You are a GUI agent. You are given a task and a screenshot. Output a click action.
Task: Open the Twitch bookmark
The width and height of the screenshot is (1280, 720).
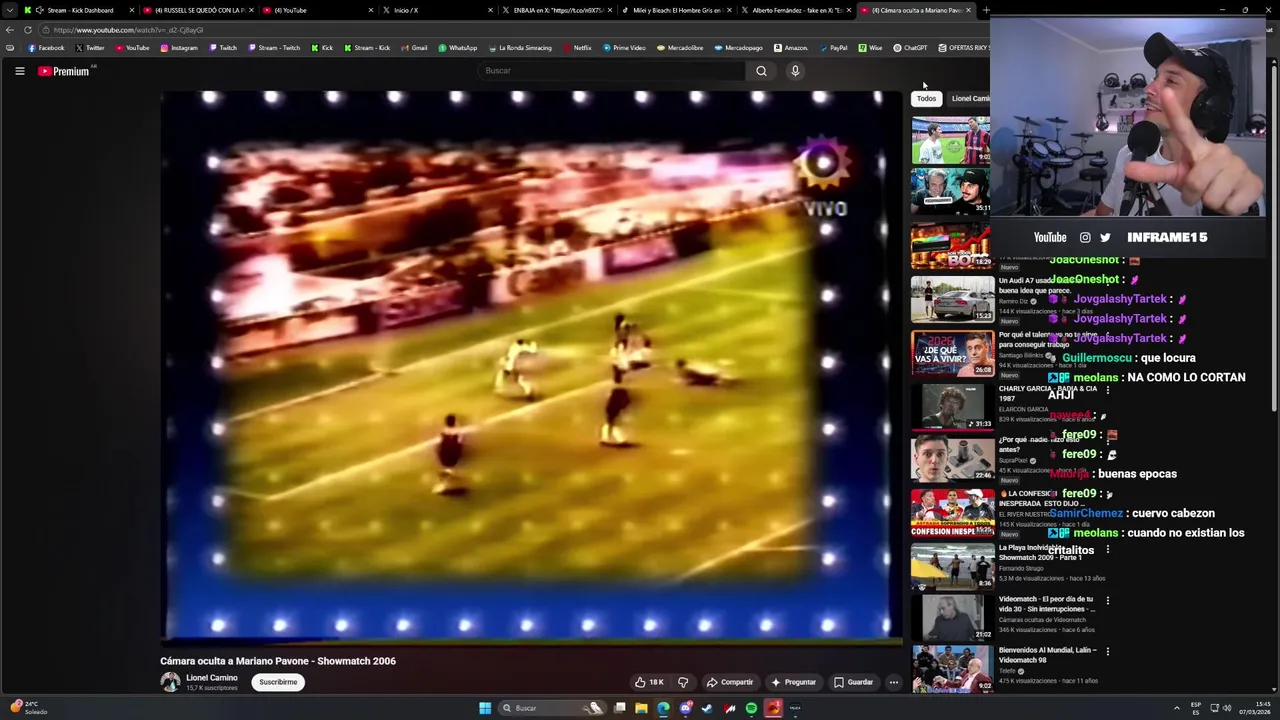coord(223,48)
